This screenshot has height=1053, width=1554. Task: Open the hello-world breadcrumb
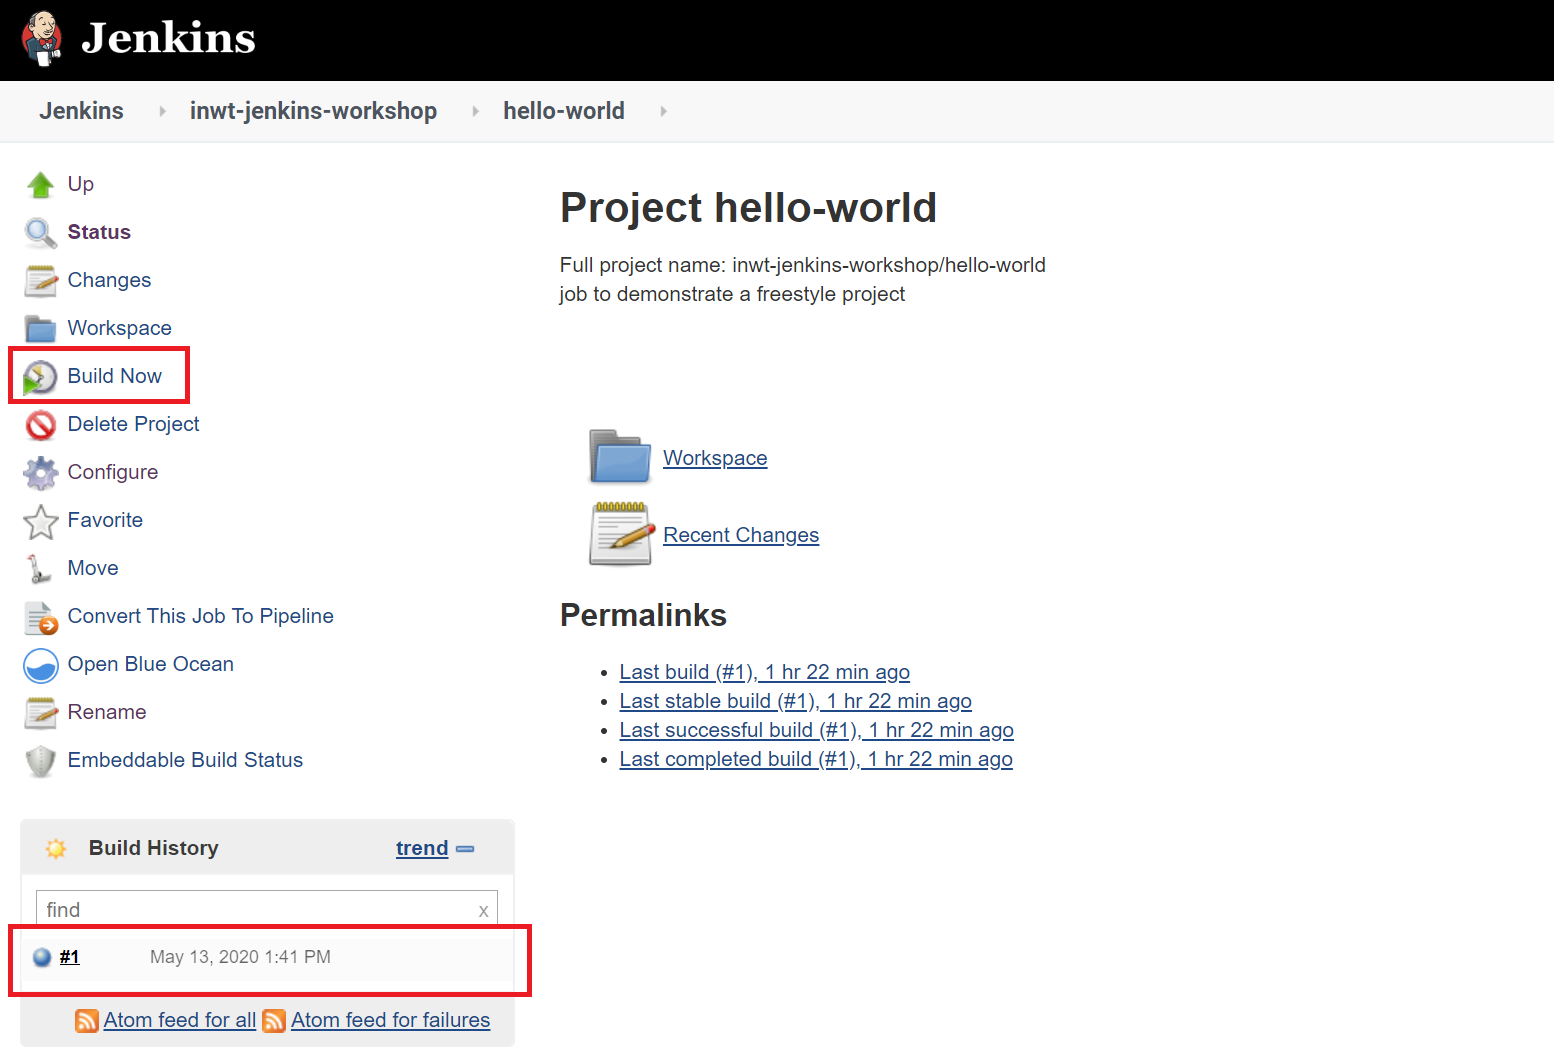point(564,111)
